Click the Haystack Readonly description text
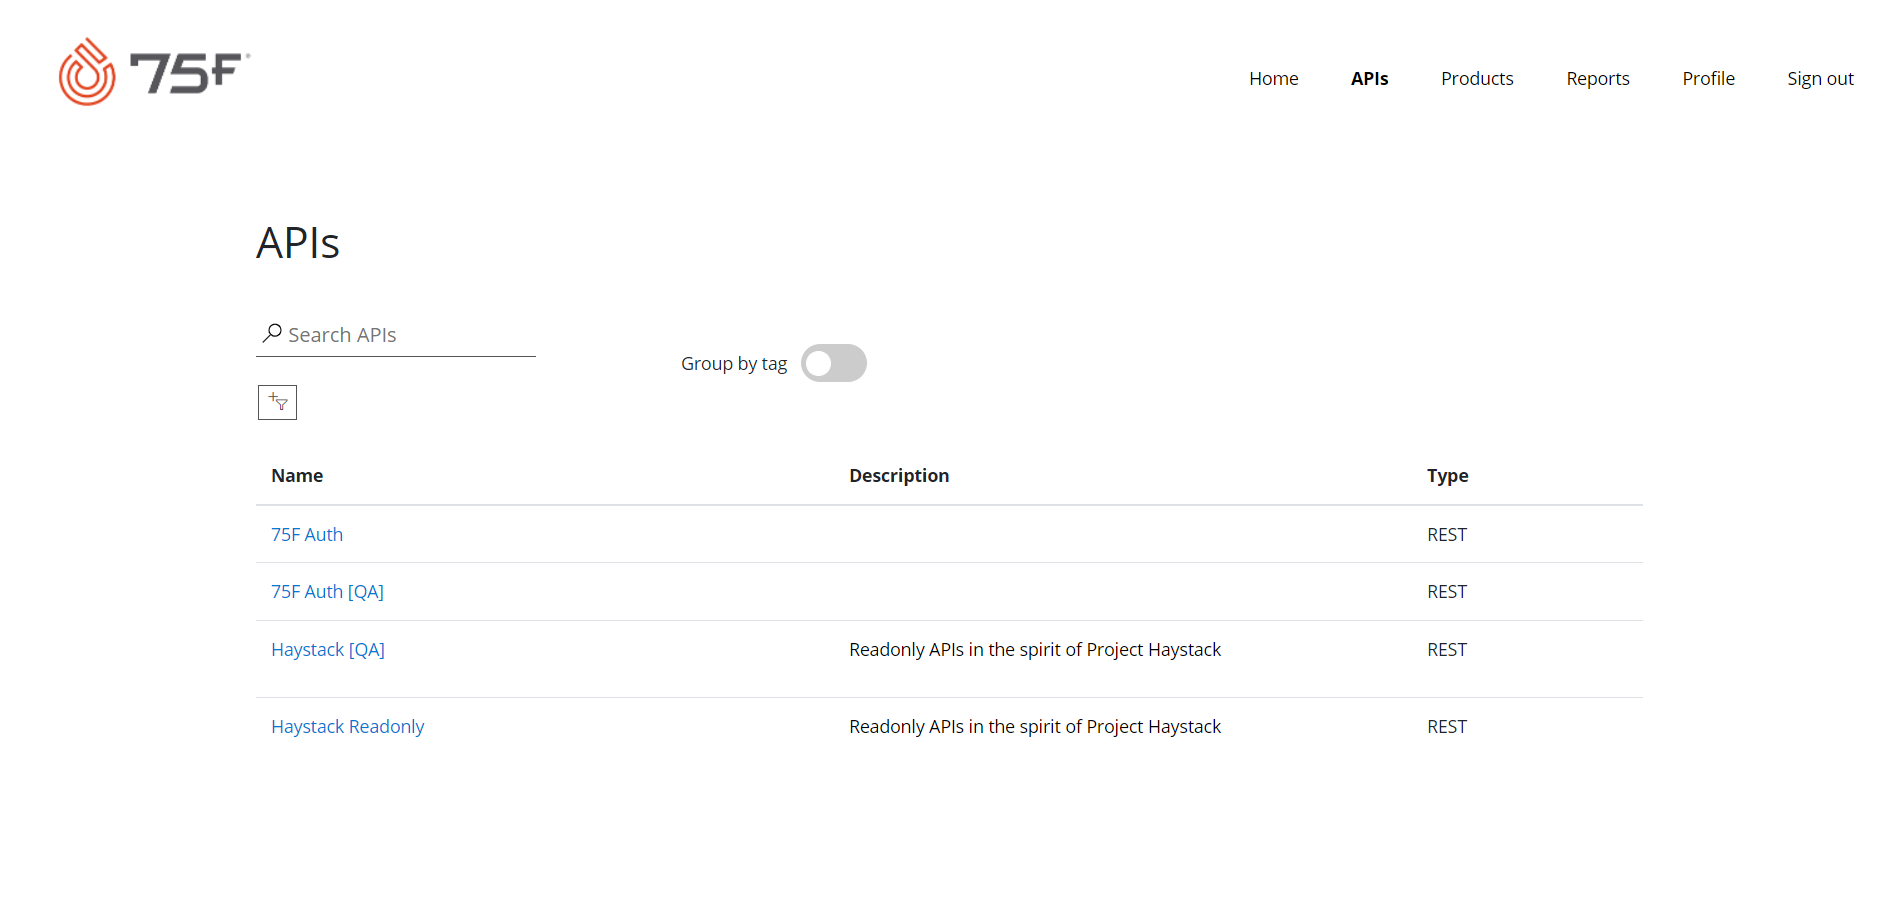Image resolution: width=1893 pixels, height=903 pixels. (1035, 726)
